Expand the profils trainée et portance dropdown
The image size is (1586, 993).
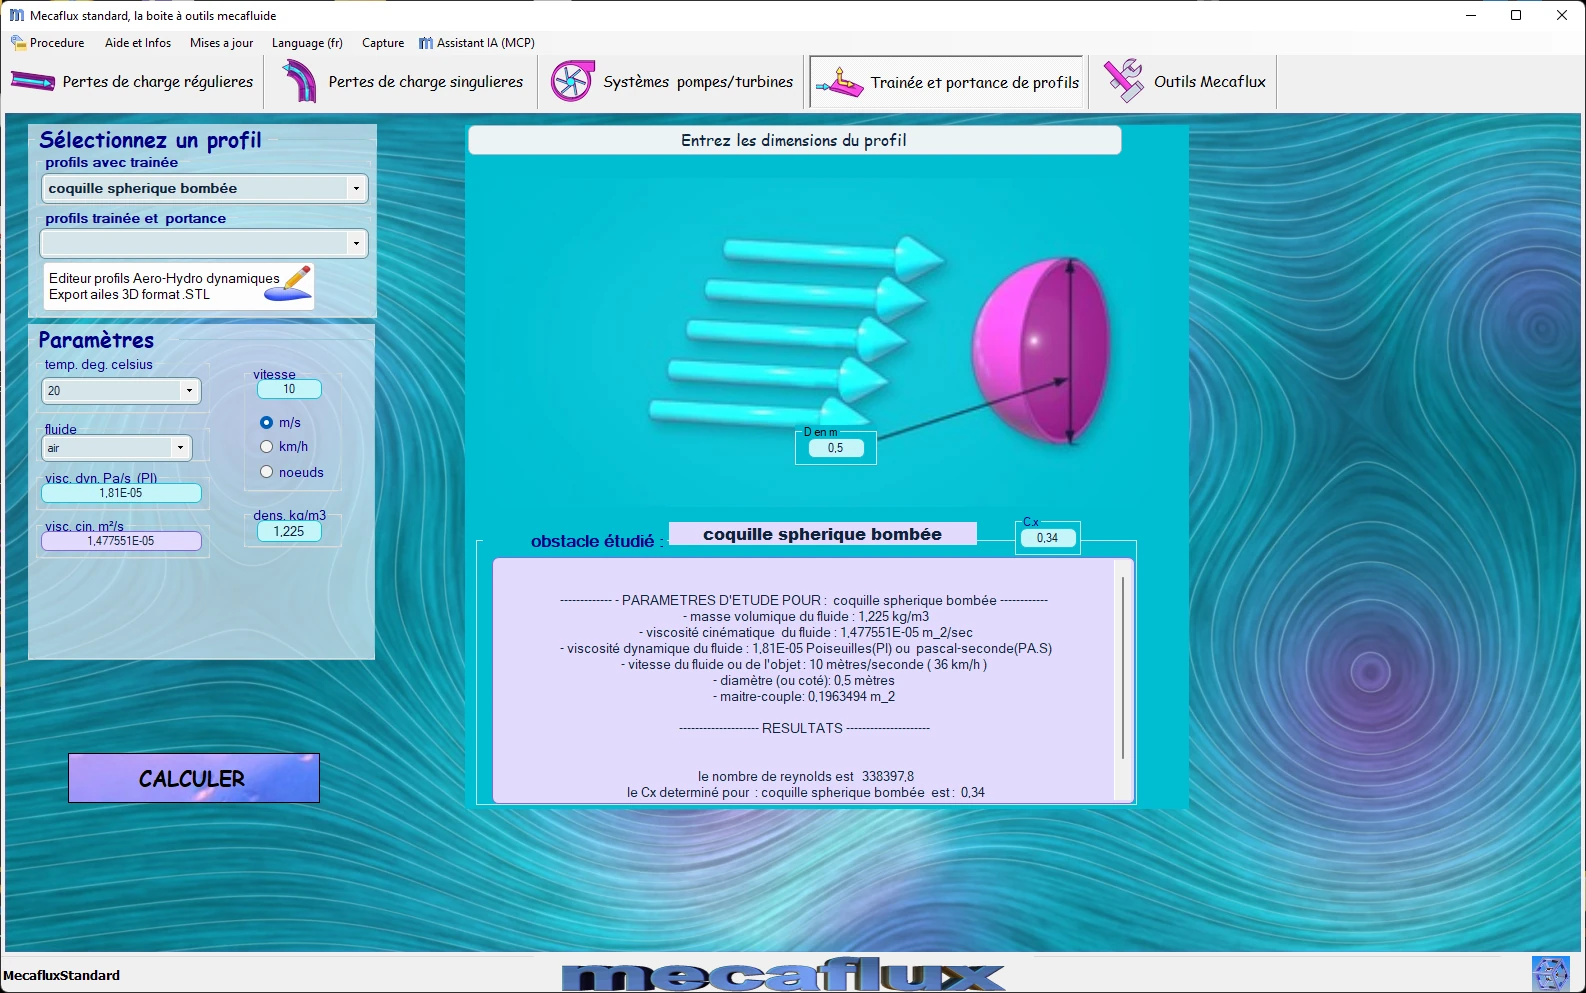(x=356, y=243)
